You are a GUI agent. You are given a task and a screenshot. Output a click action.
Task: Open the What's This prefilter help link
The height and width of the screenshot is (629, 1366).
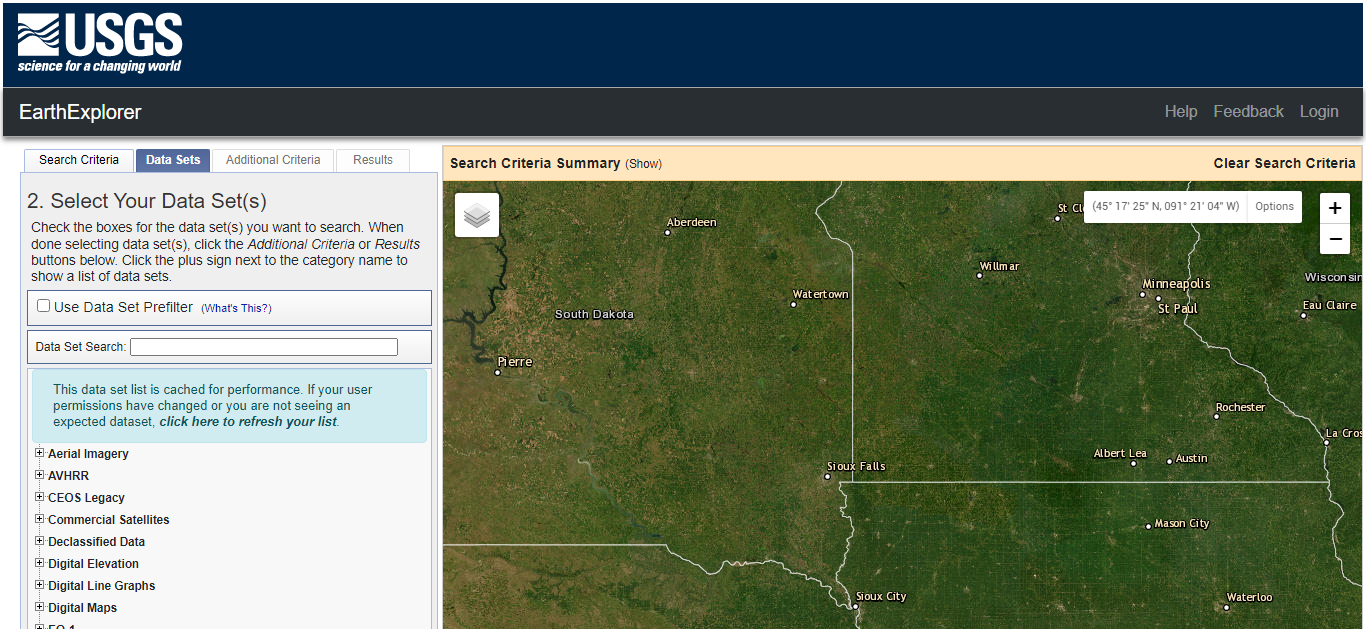pos(236,308)
